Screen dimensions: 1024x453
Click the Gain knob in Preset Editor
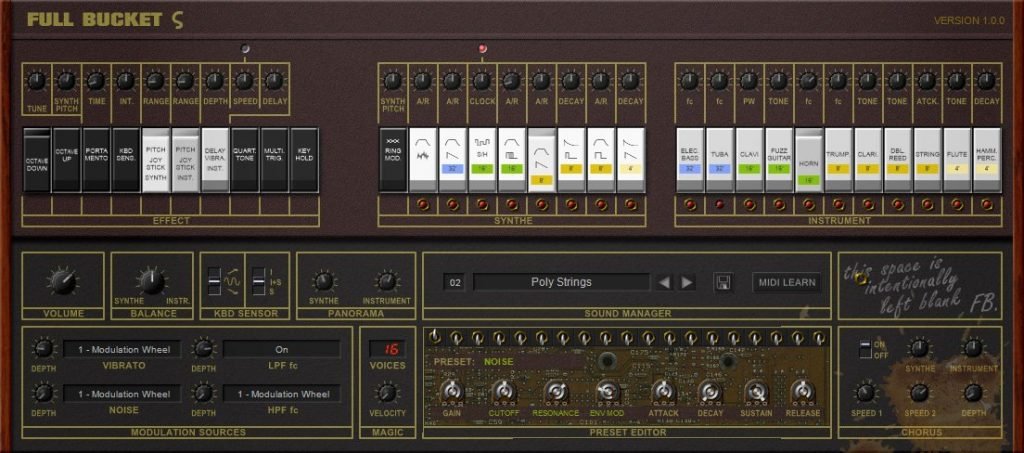[452, 392]
